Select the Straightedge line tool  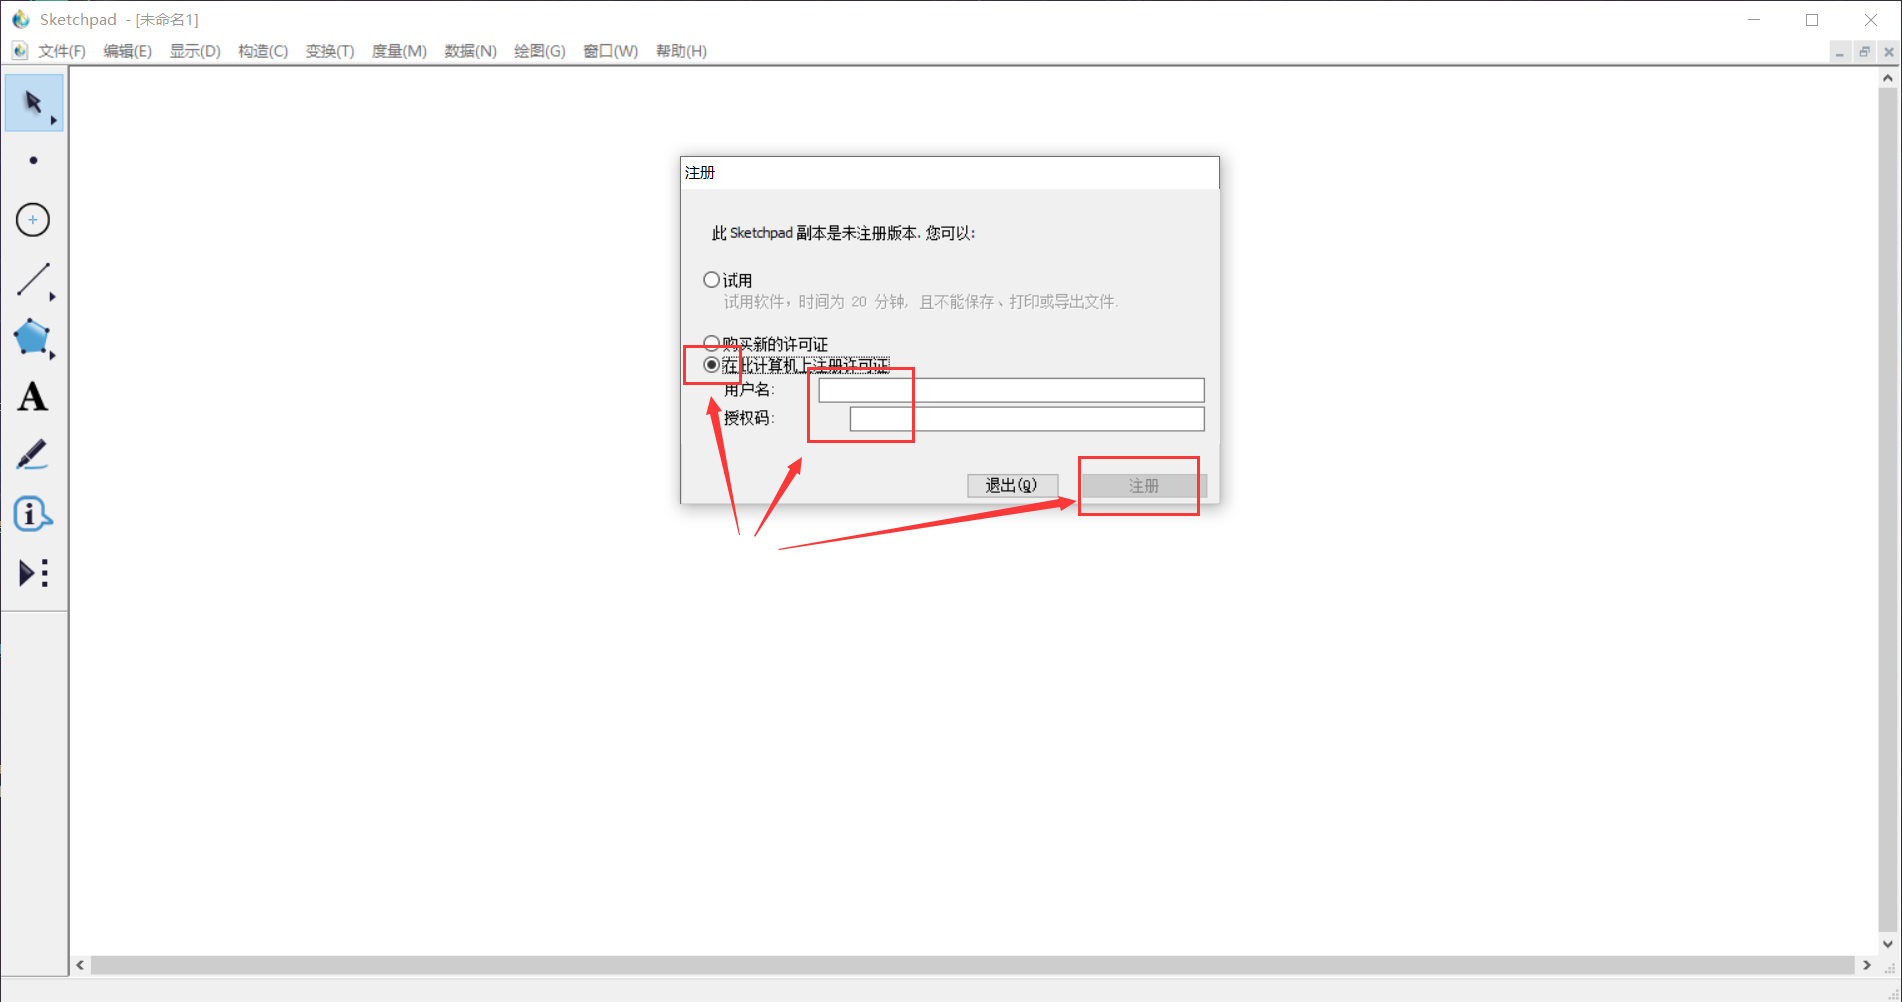32,280
